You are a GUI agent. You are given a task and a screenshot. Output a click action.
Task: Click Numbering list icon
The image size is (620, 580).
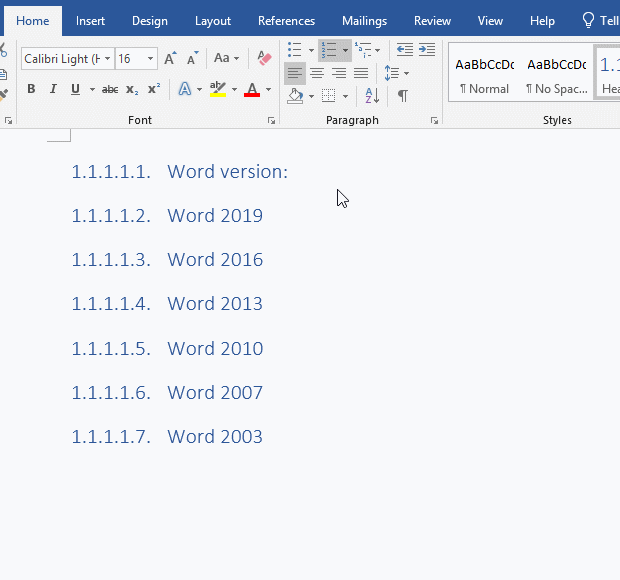[329, 50]
